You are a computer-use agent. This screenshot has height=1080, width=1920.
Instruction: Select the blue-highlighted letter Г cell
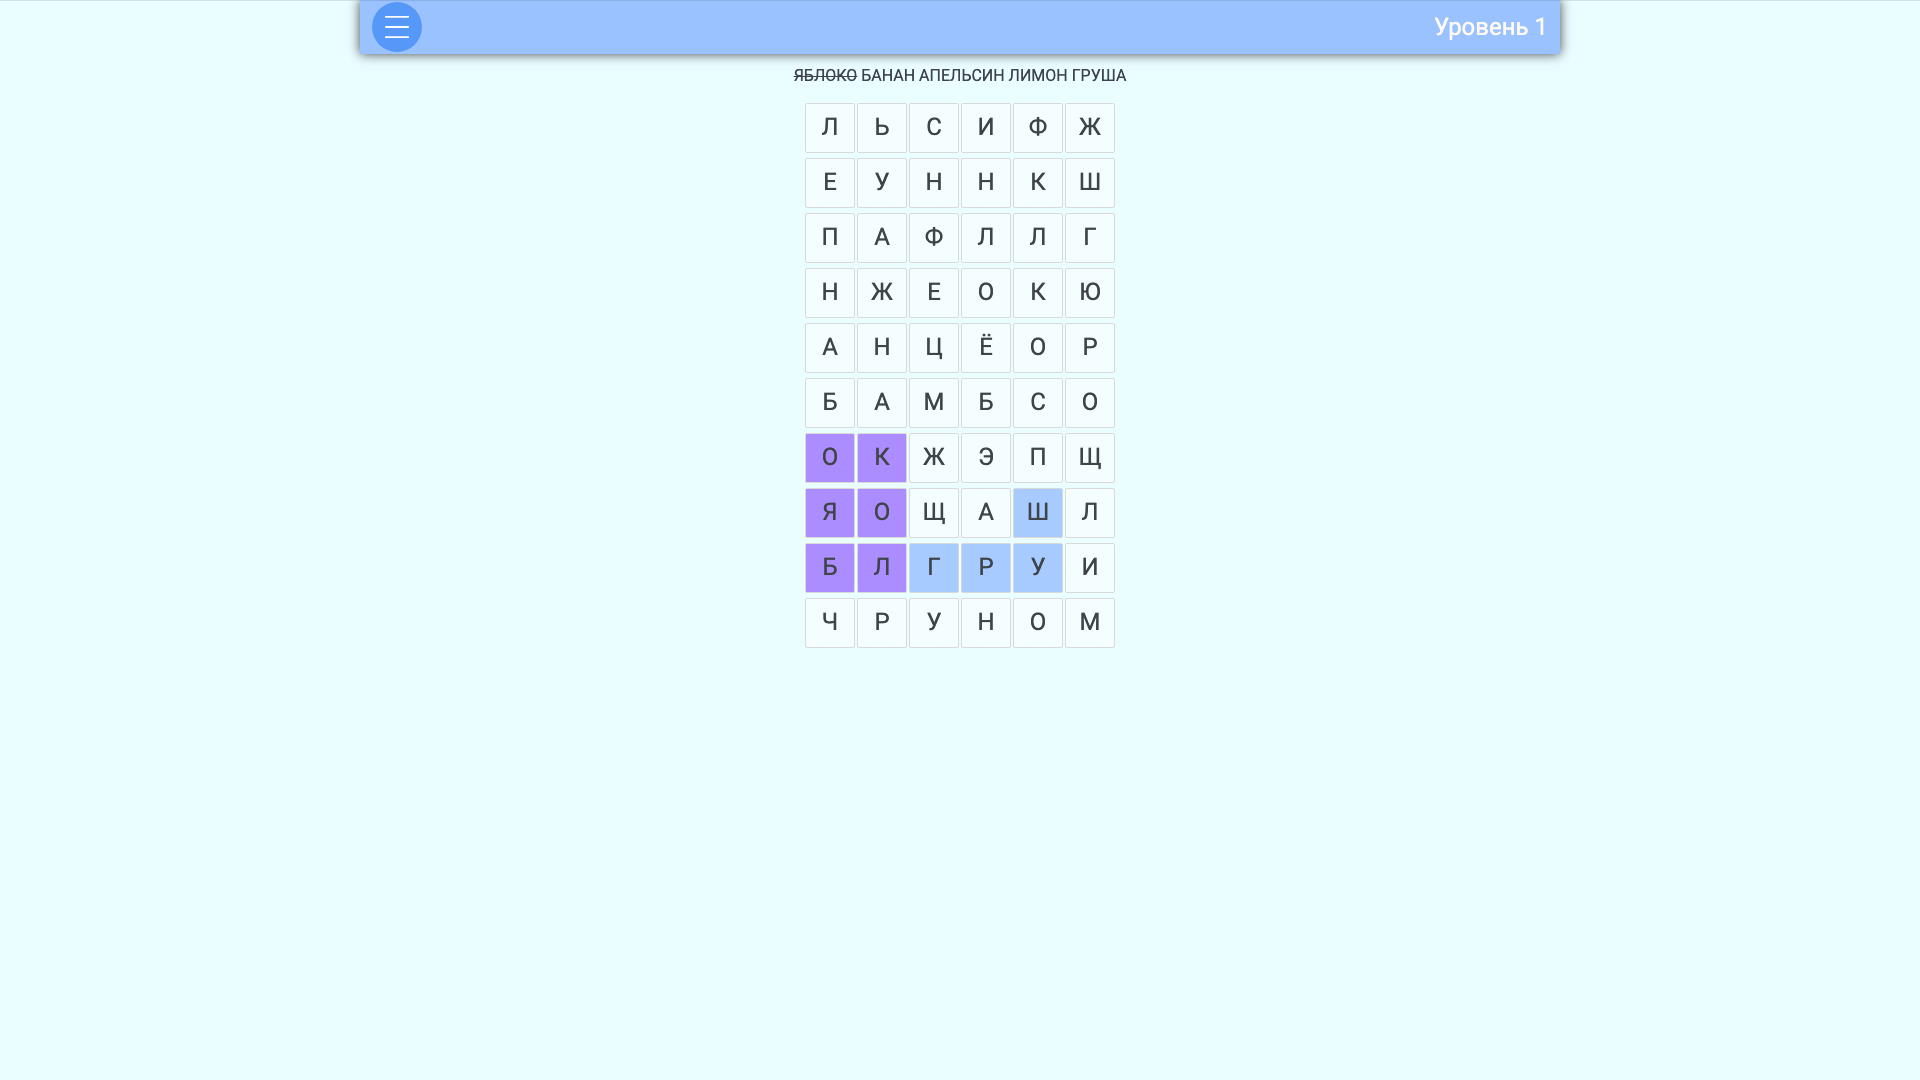pos(933,567)
